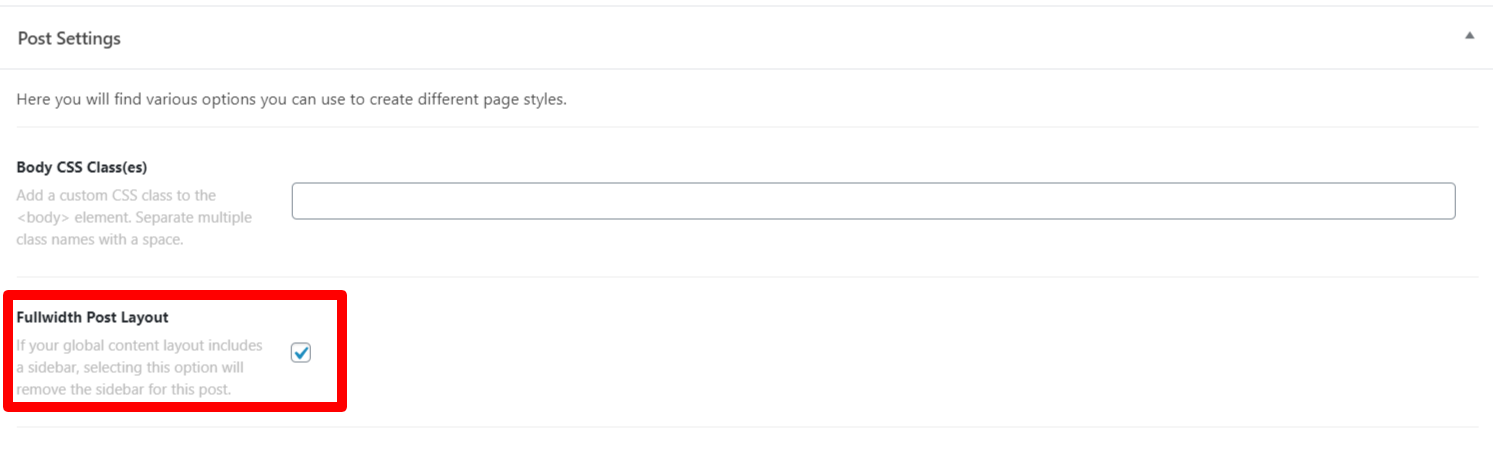
Task: Click the sidebar removal help text
Action: [x=139, y=367]
